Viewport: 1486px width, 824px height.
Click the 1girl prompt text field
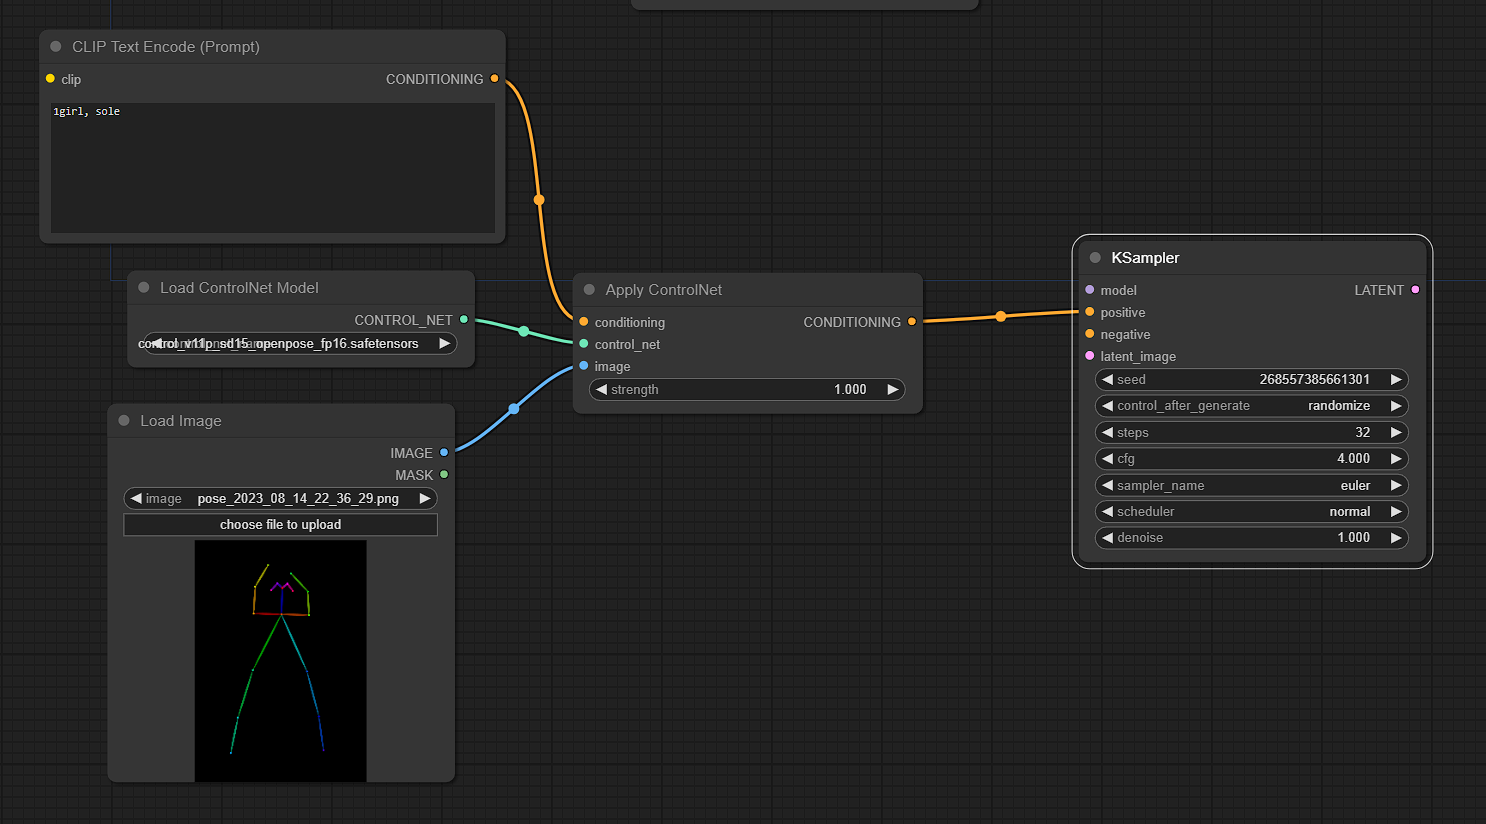[x=270, y=170]
